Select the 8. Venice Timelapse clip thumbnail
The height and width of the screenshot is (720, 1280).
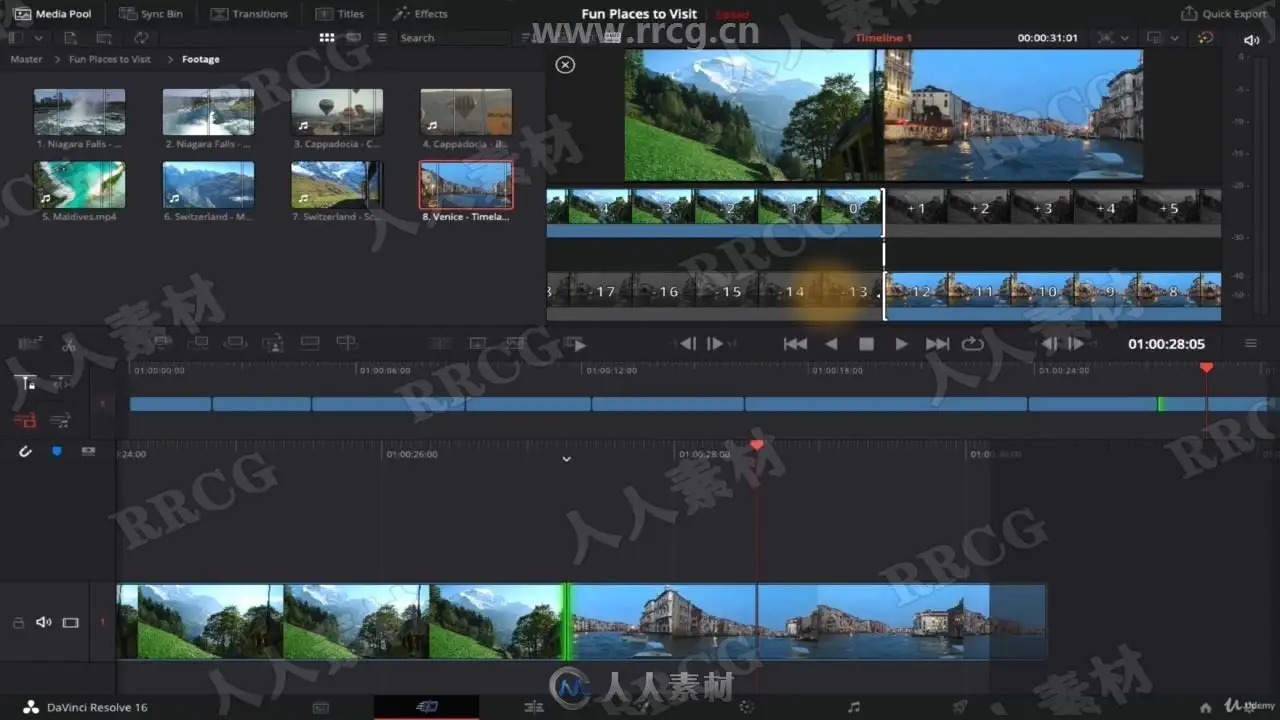coord(466,184)
